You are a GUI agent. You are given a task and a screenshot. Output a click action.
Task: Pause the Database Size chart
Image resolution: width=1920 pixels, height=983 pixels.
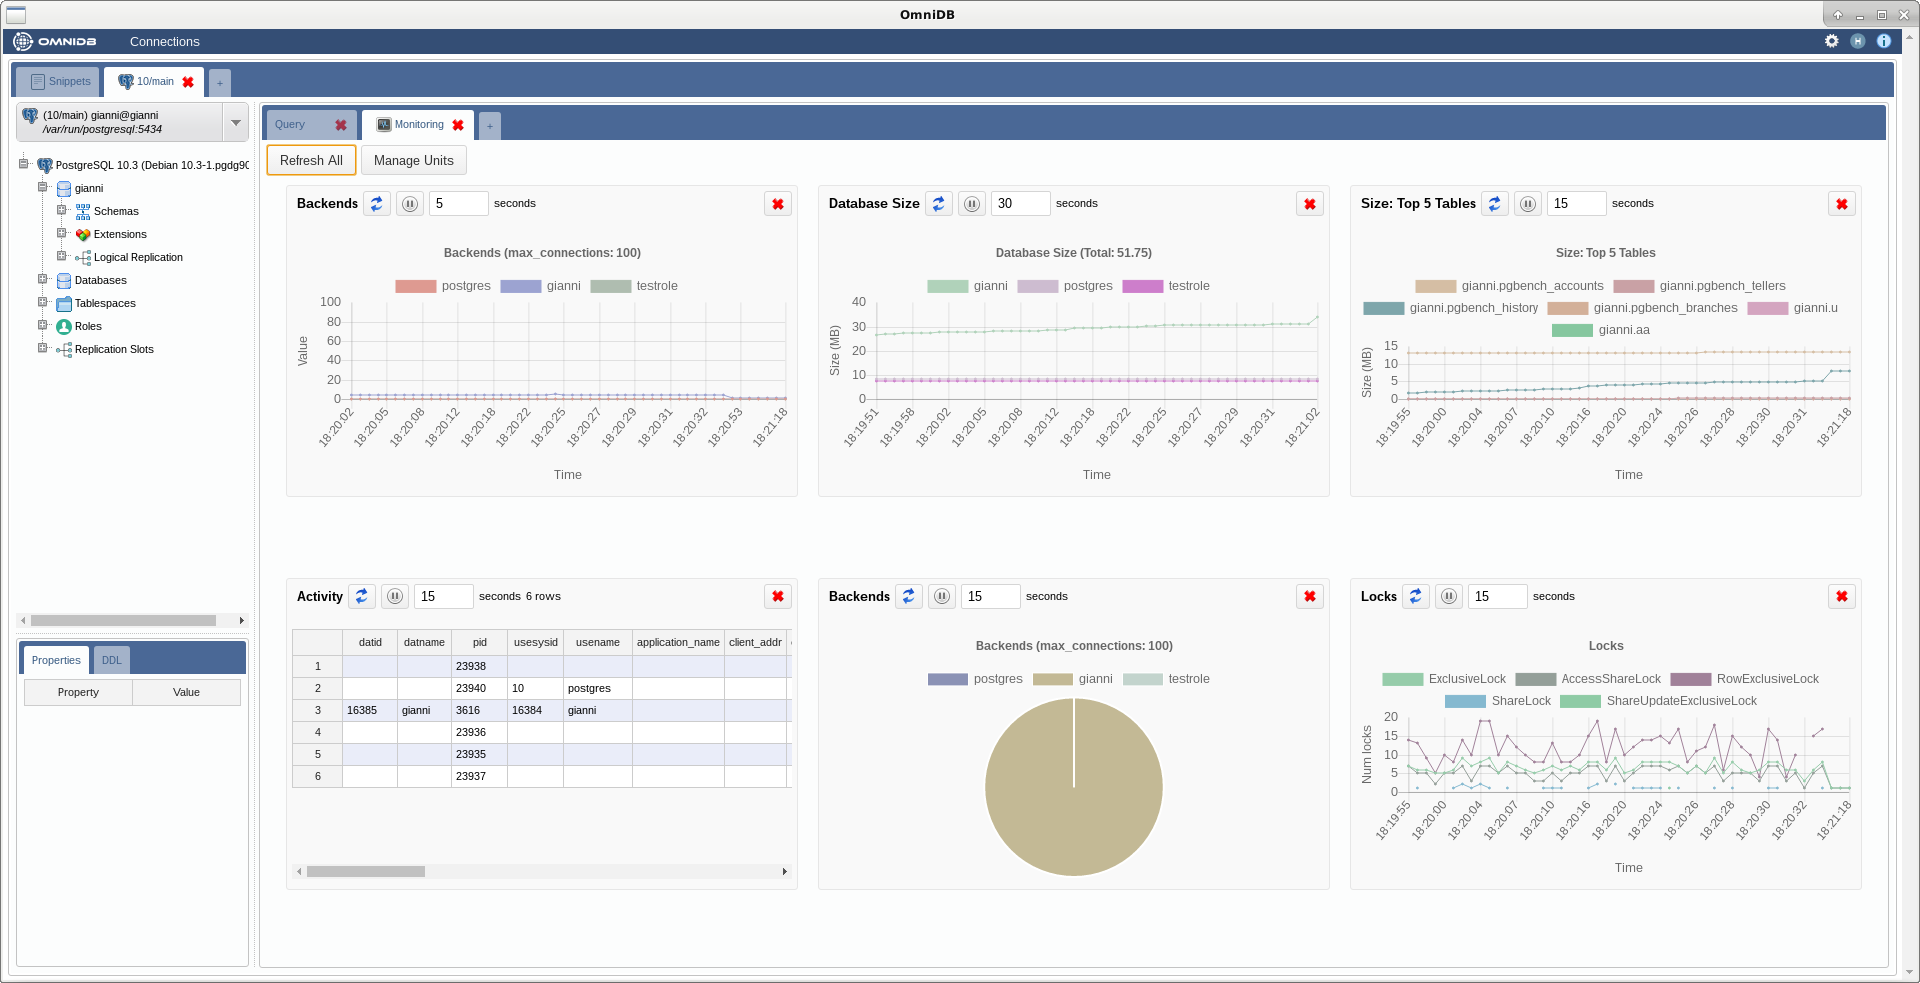tap(972, 204)
